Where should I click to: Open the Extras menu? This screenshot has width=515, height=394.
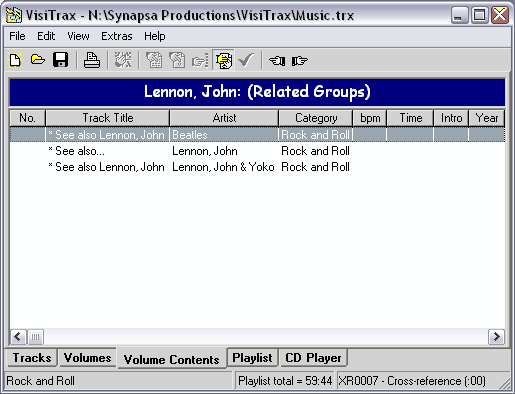[117, 36]
